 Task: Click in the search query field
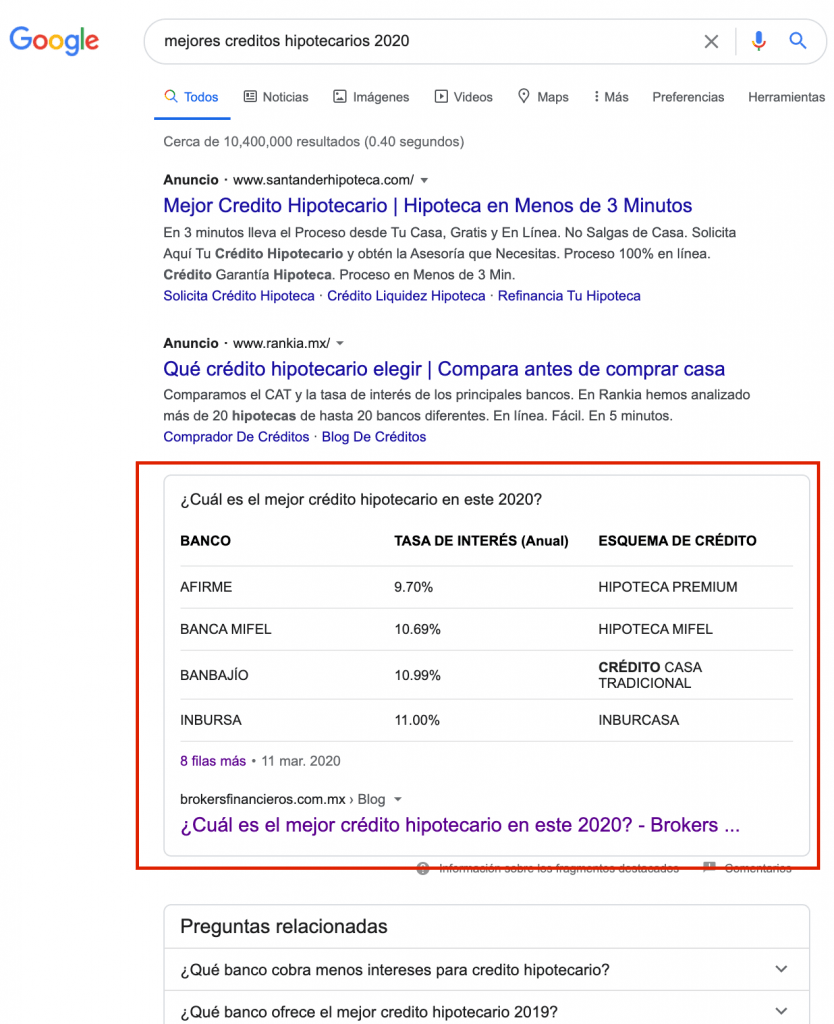[425, 41]
